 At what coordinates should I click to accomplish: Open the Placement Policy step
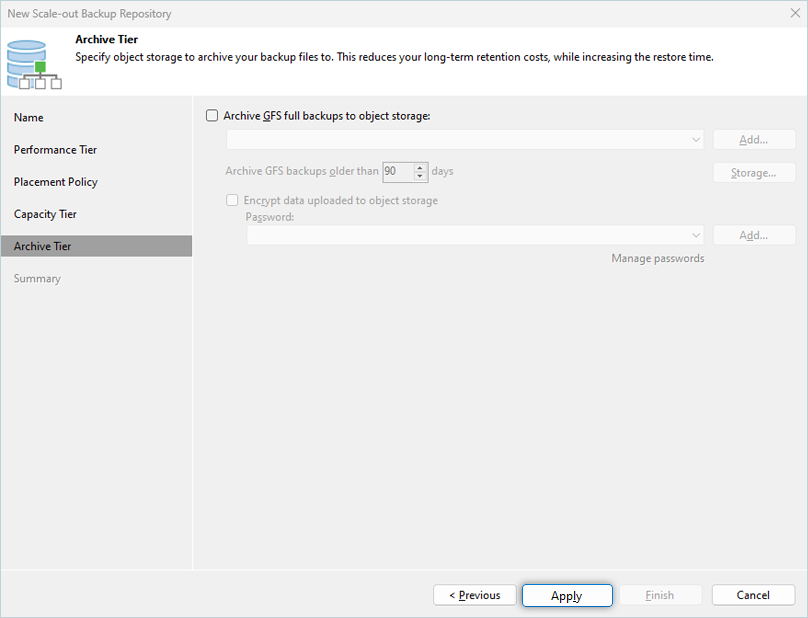[55, 182]
